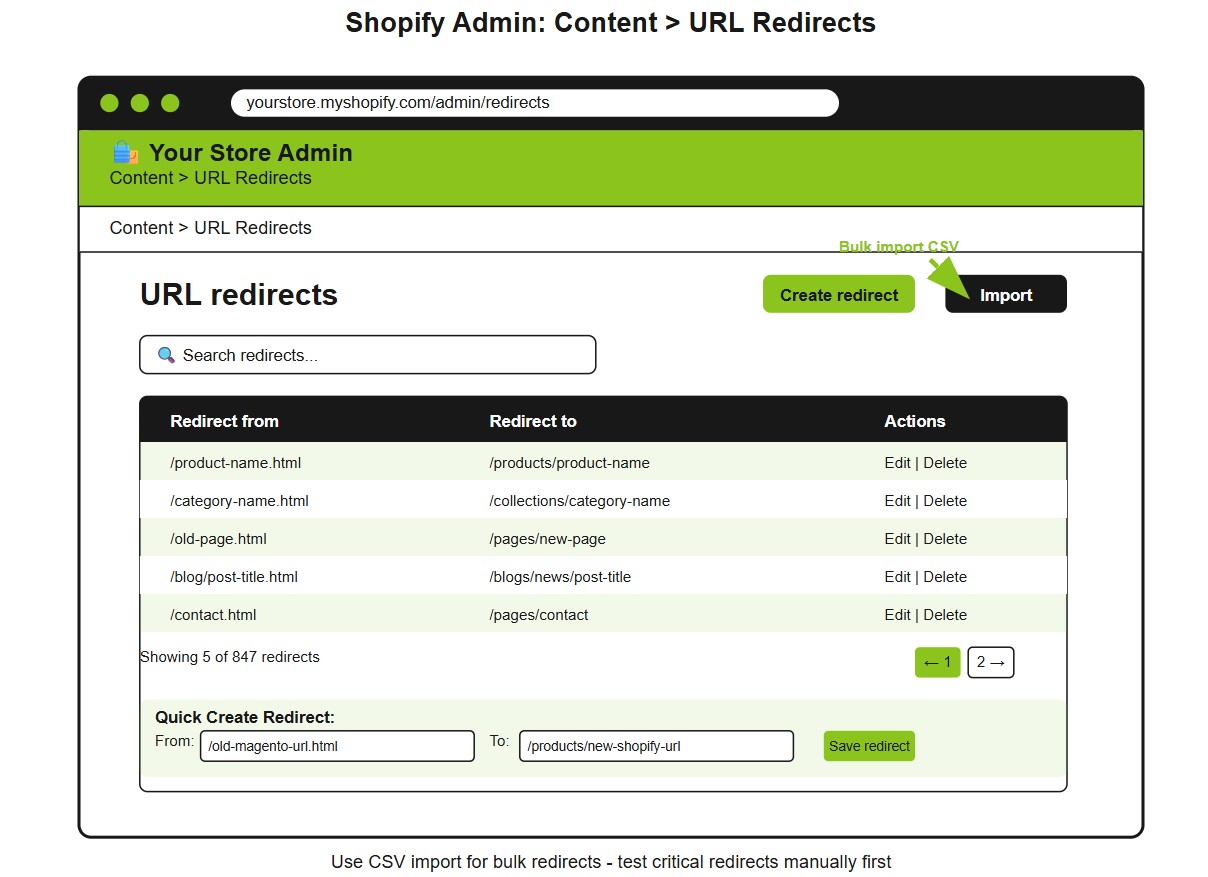Screen dimensions: 1208x877
Task: Open the Import CSV button
Action: pyautogui.click(x=1006, y=294)
